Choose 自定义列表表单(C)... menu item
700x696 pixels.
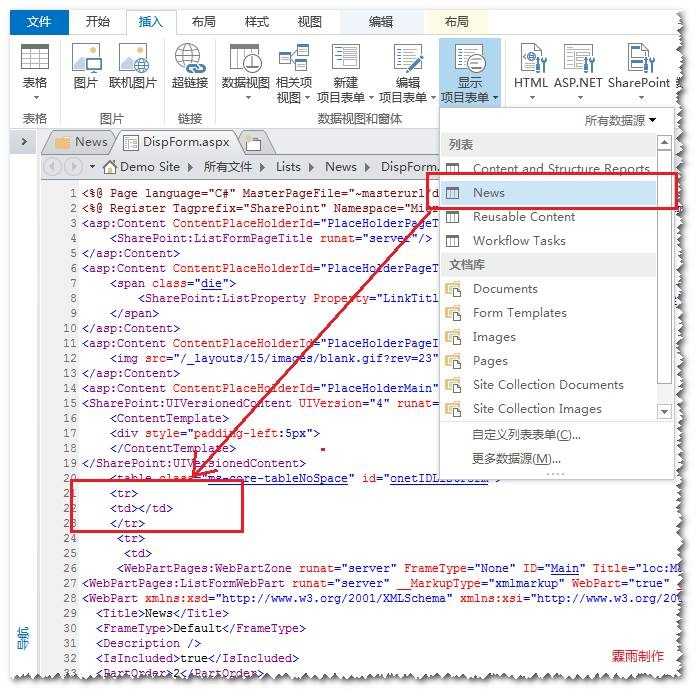click(526, 435)
